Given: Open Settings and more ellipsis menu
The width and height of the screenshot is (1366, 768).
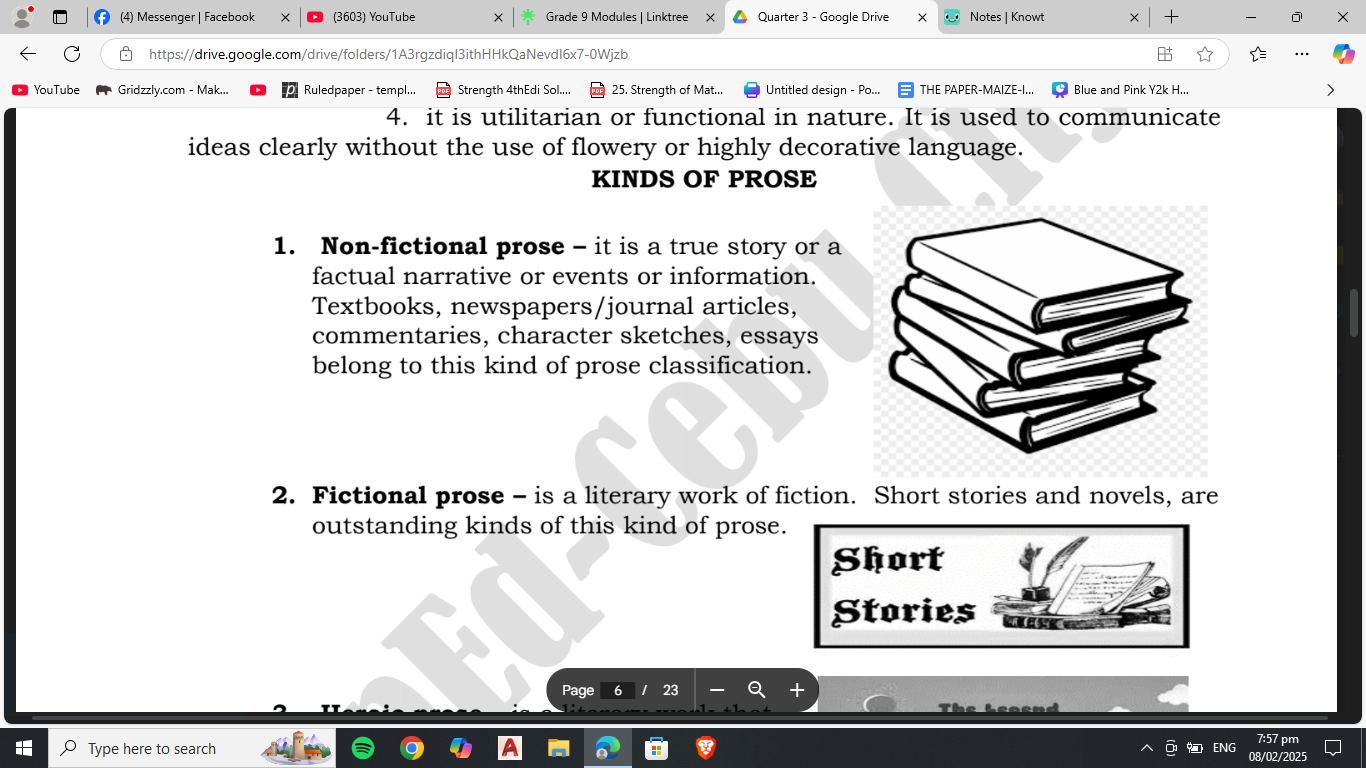Looking at the screenshot, I should 1301,54.
